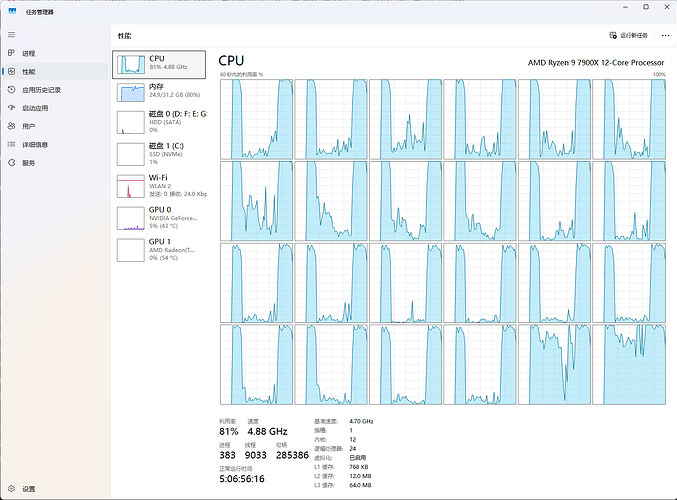The image size is (677, 500).
Task: Switch to 进程 page
Action: [x=28, y=53]
